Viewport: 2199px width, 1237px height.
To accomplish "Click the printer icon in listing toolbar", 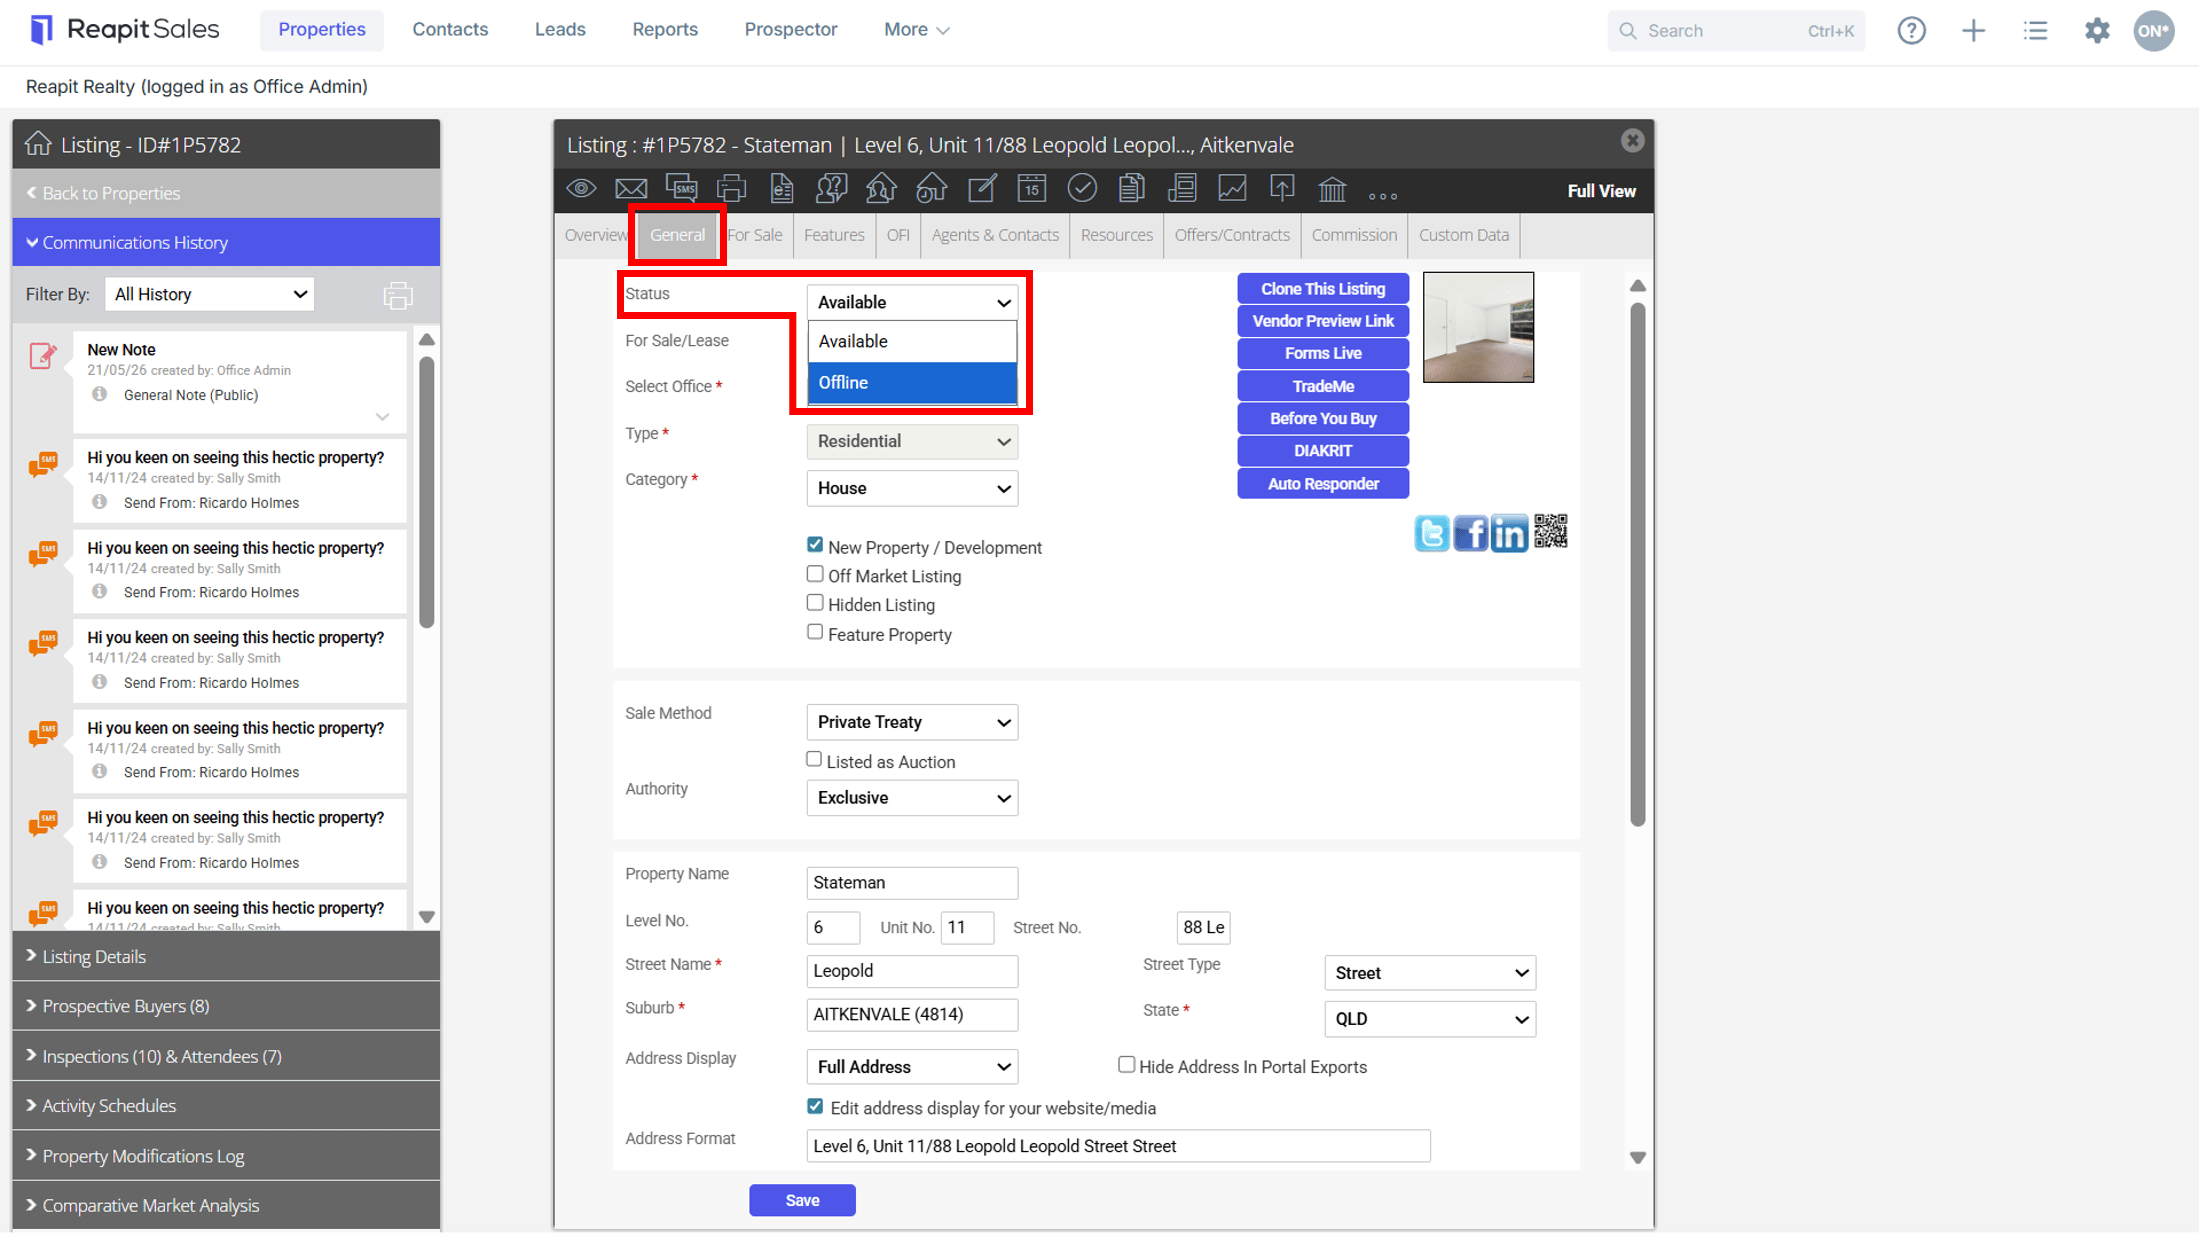I will (732, 188).
